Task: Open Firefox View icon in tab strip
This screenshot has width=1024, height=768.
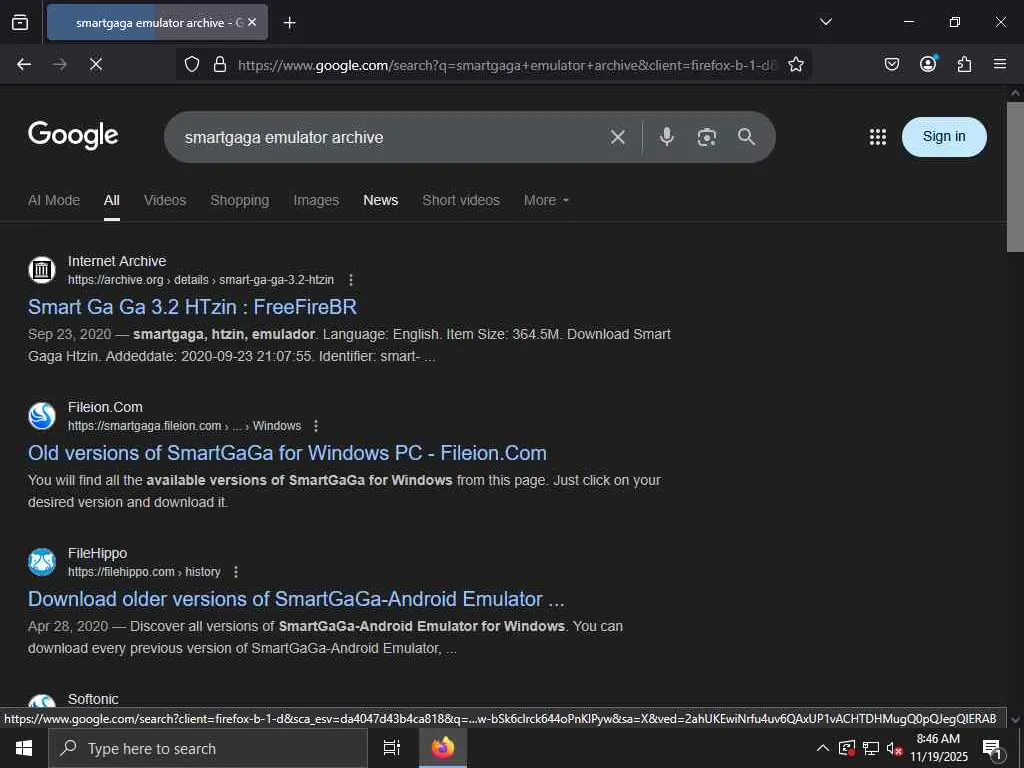Action: point(20,22)
